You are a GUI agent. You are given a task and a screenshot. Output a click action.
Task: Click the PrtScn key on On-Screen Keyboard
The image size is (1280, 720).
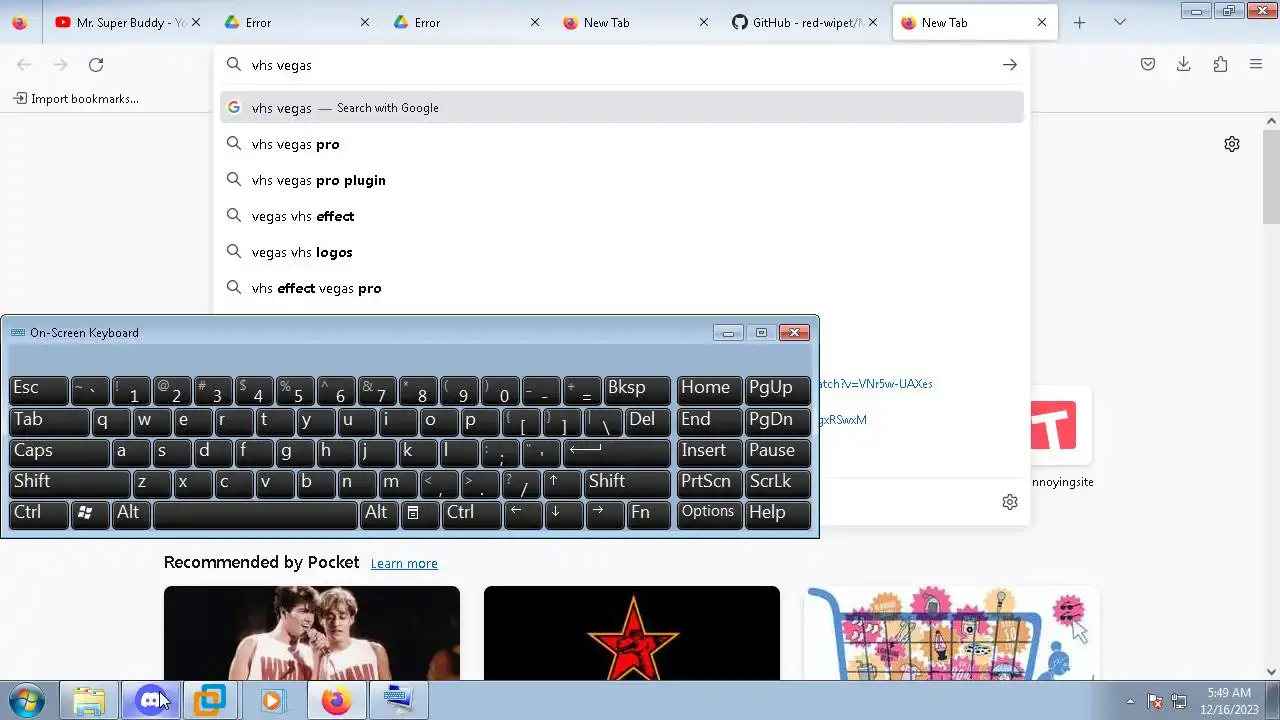pyautogui.click(x=709, y=482)
